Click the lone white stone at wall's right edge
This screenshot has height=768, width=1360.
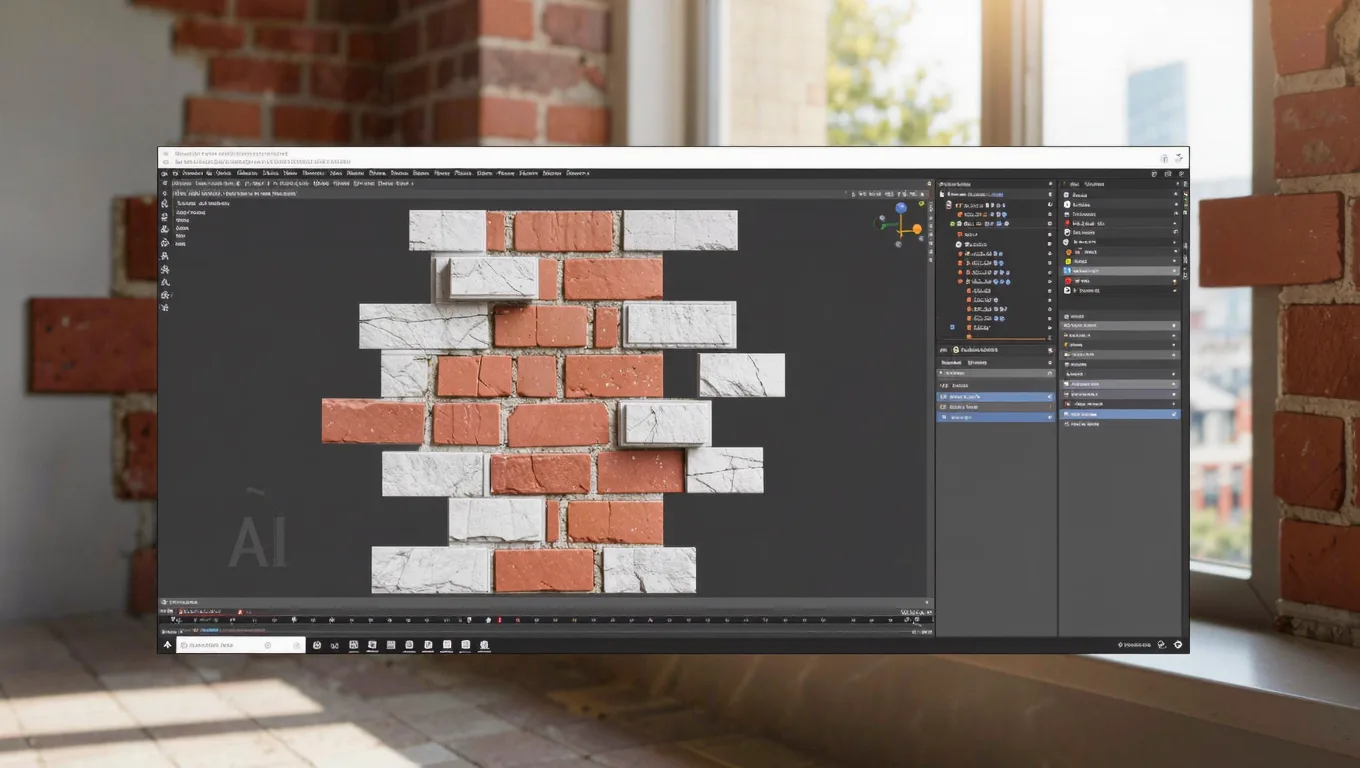(x=741, y=375)
